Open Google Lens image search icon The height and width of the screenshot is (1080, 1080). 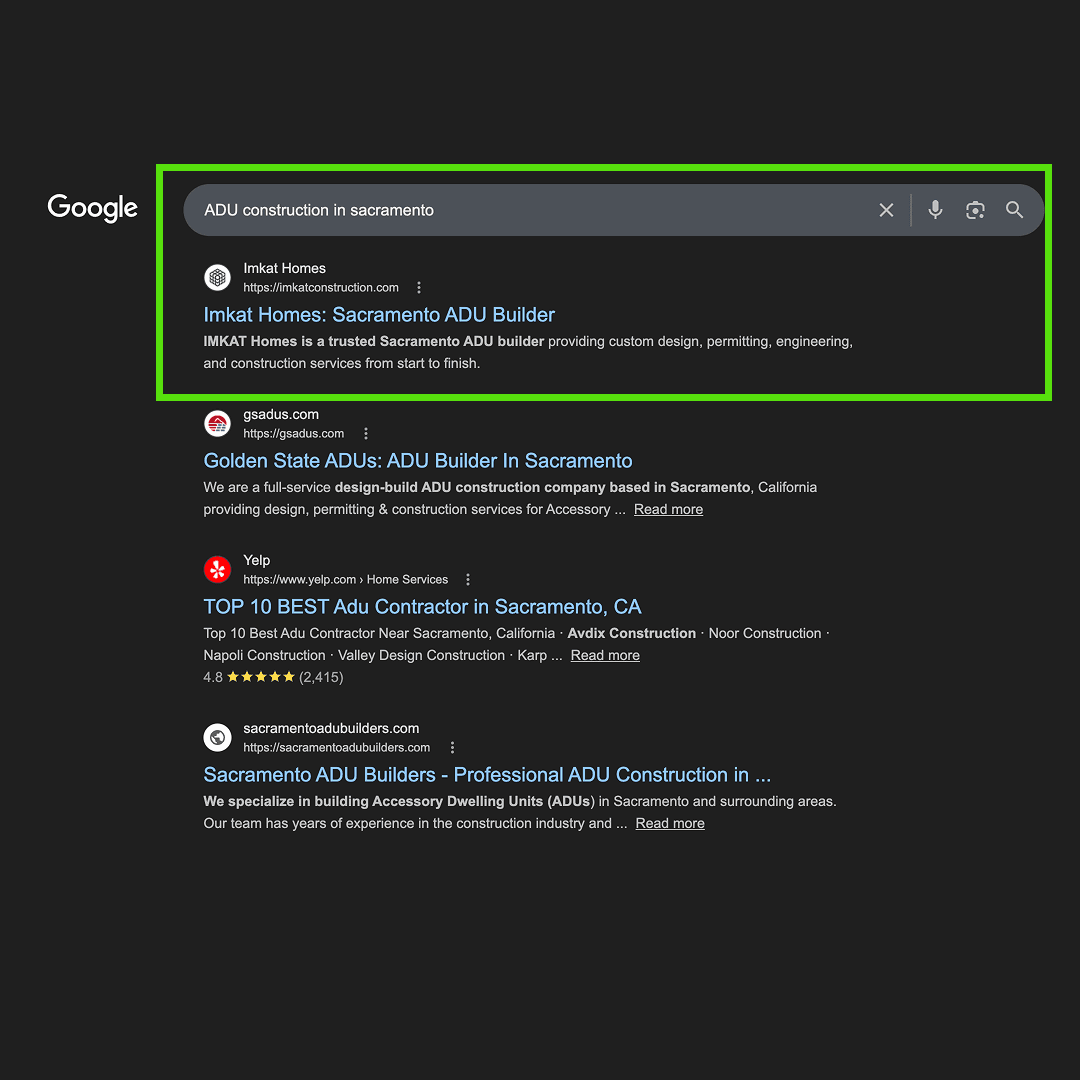[975, 210]
